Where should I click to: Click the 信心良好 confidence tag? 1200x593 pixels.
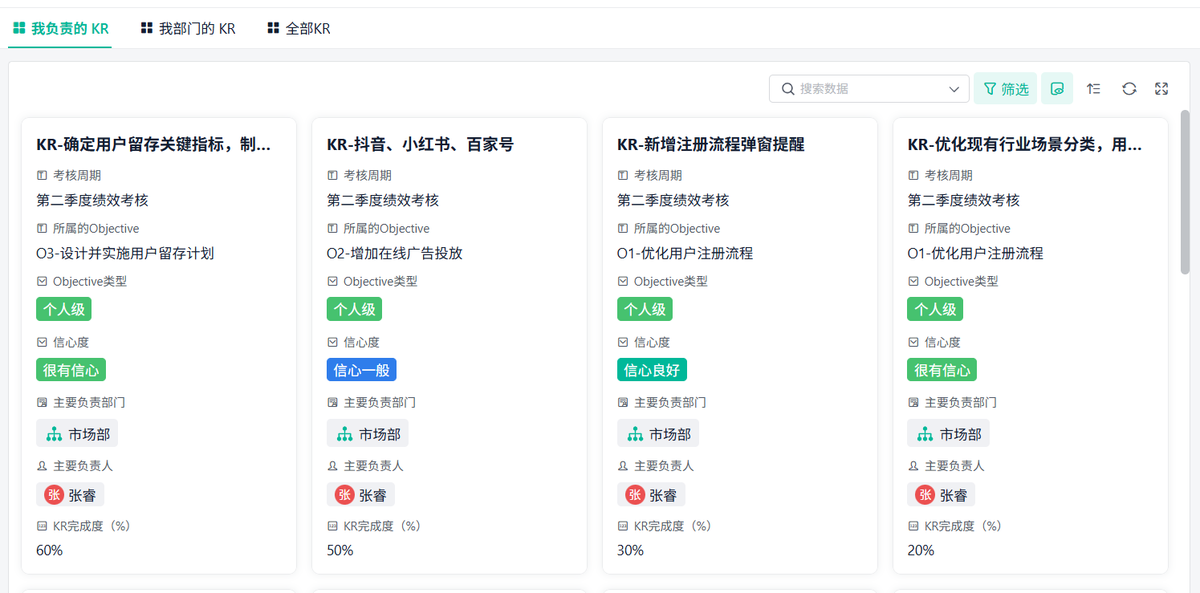click(x=651, y=370)
